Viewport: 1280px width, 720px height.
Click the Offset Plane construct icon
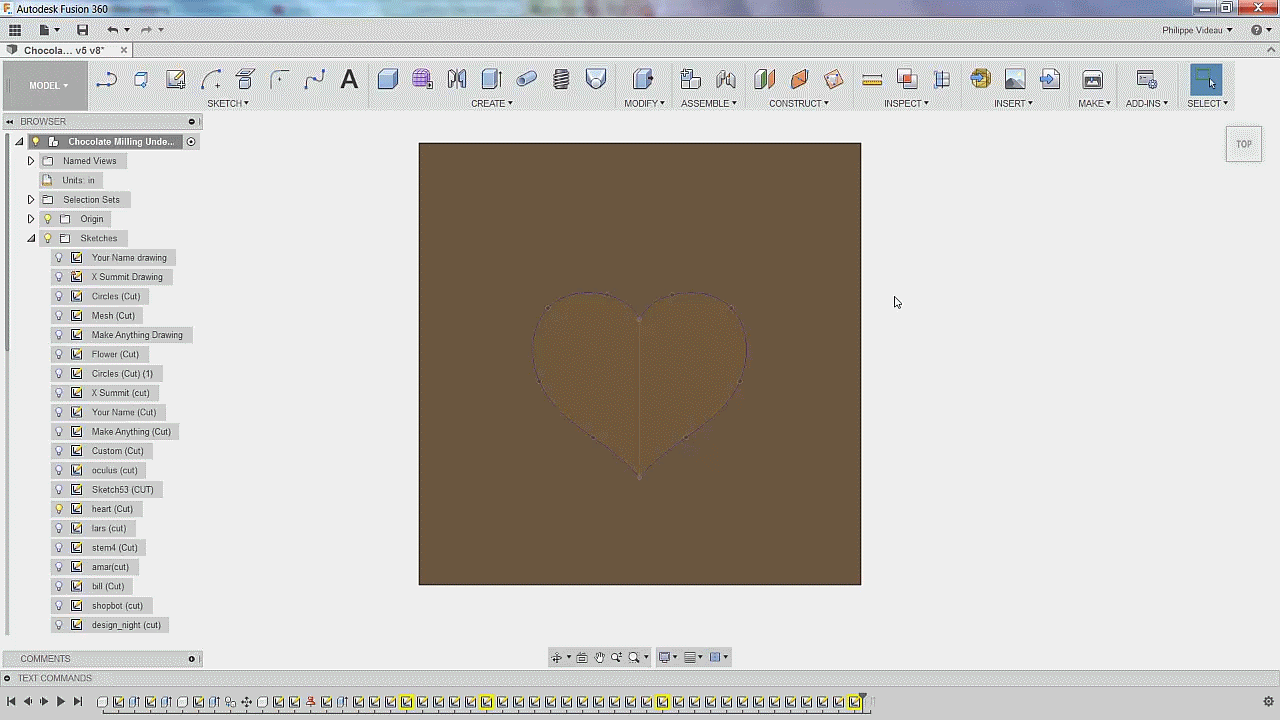(765, 80)
